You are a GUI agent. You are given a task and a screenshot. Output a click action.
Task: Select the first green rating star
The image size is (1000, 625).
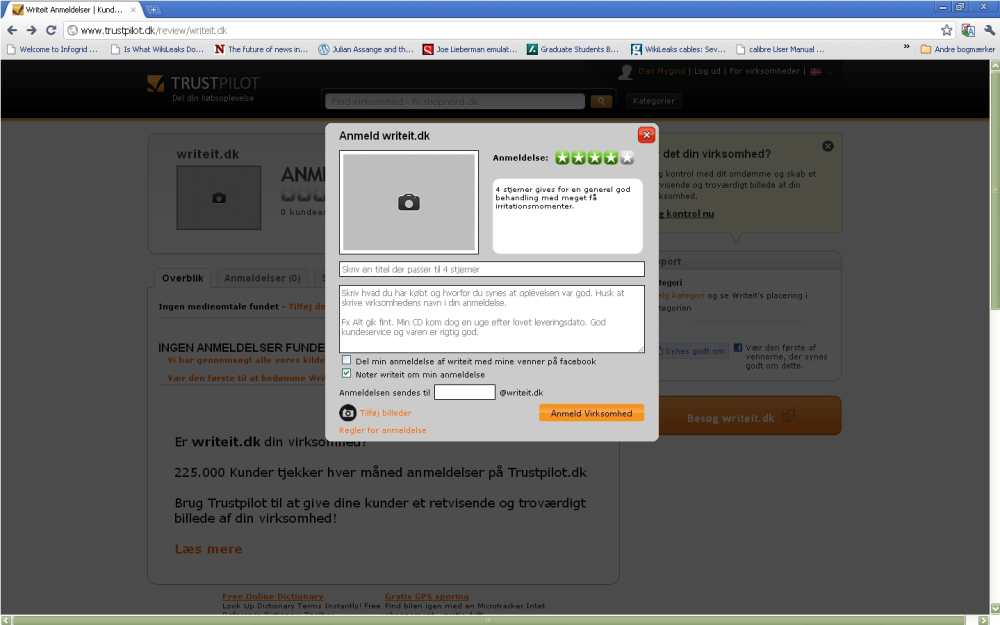pos(562,158)
